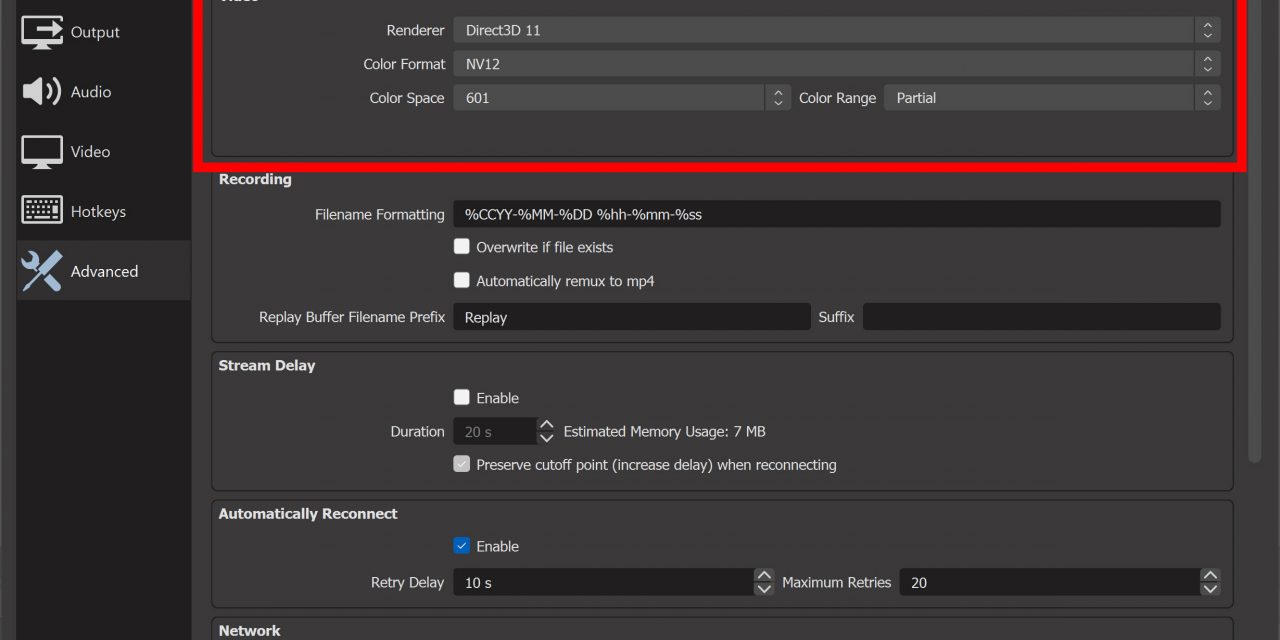Viewport: 1280px width, 640px height.
Task: Click the Audio speaker icon
Action: click(41, 92)
